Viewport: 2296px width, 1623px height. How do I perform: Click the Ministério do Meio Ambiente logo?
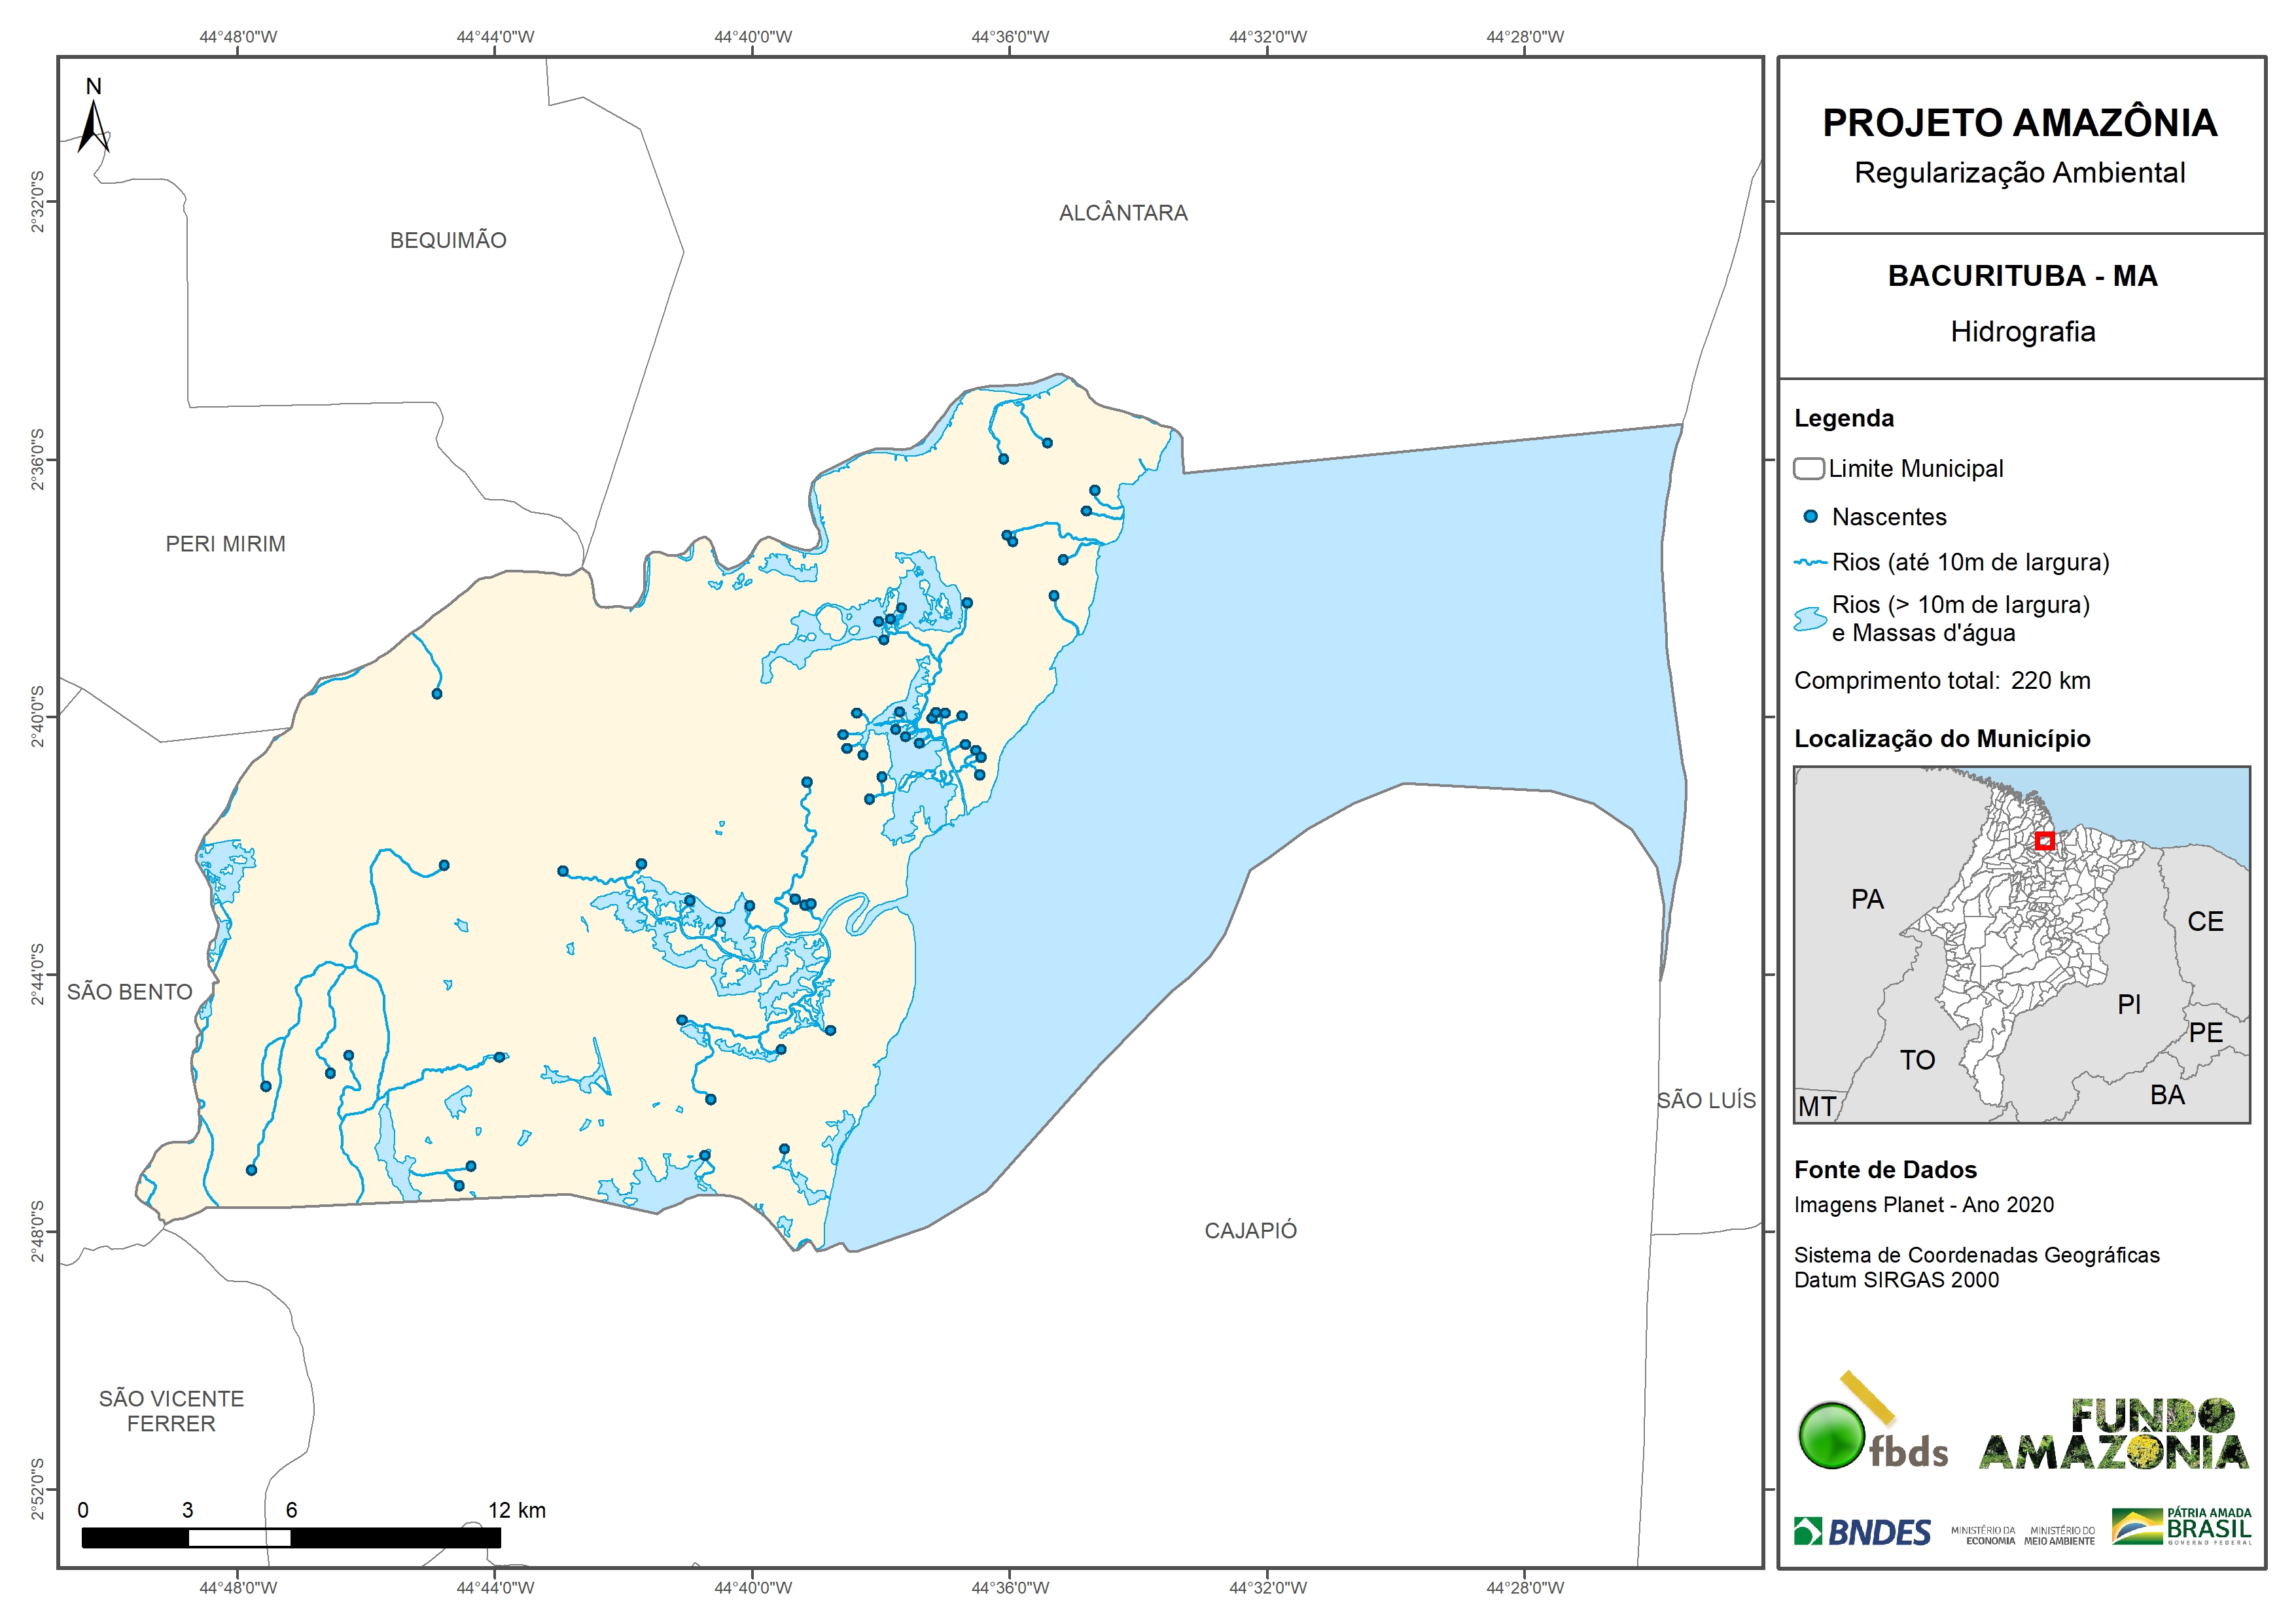pos(2059,1536)
